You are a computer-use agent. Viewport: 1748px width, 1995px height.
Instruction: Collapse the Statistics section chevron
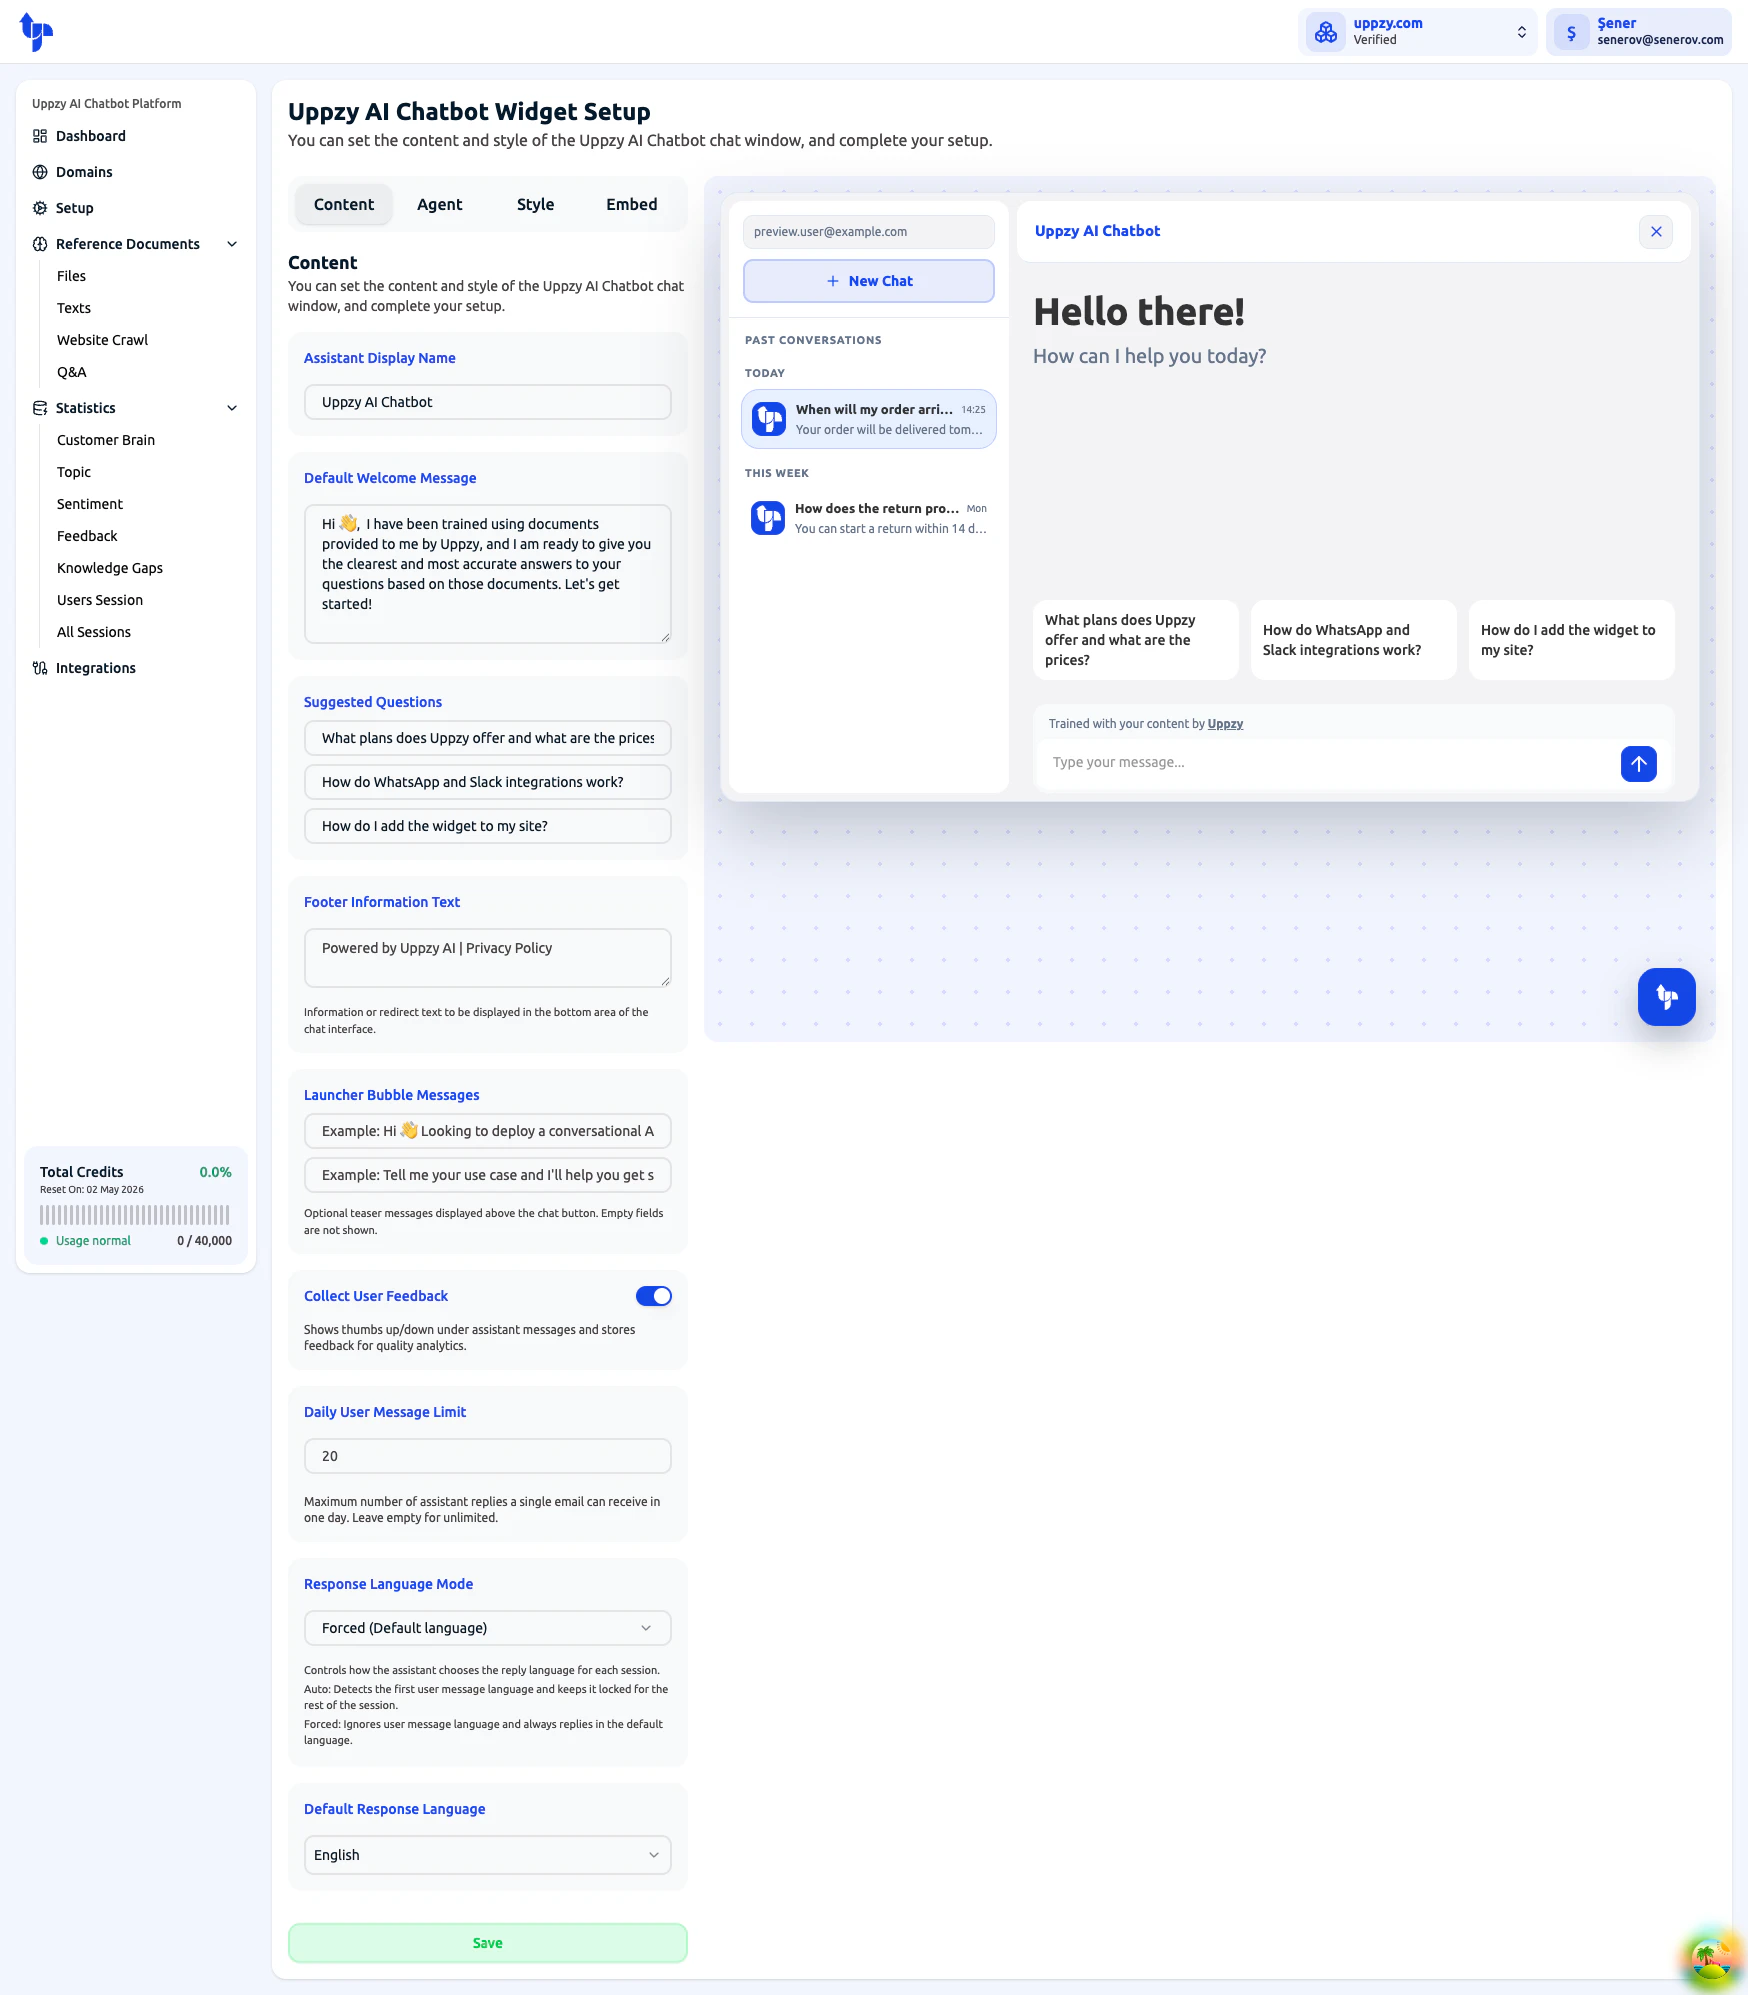tap(232, 408)
